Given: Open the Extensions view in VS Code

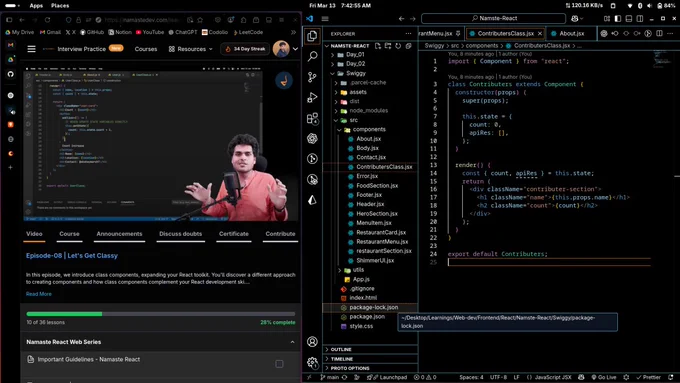Looking at the screenshot, I should pos(312,118).
